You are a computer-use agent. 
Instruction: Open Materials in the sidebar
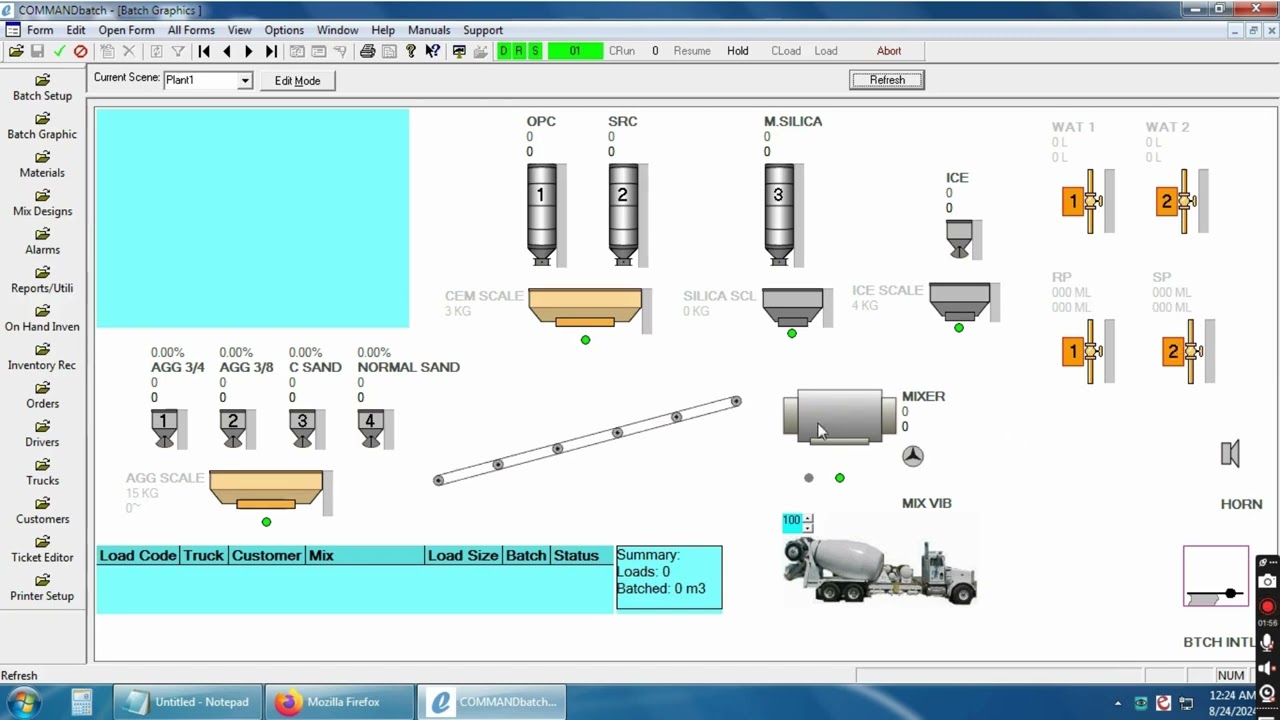[42, 165]
